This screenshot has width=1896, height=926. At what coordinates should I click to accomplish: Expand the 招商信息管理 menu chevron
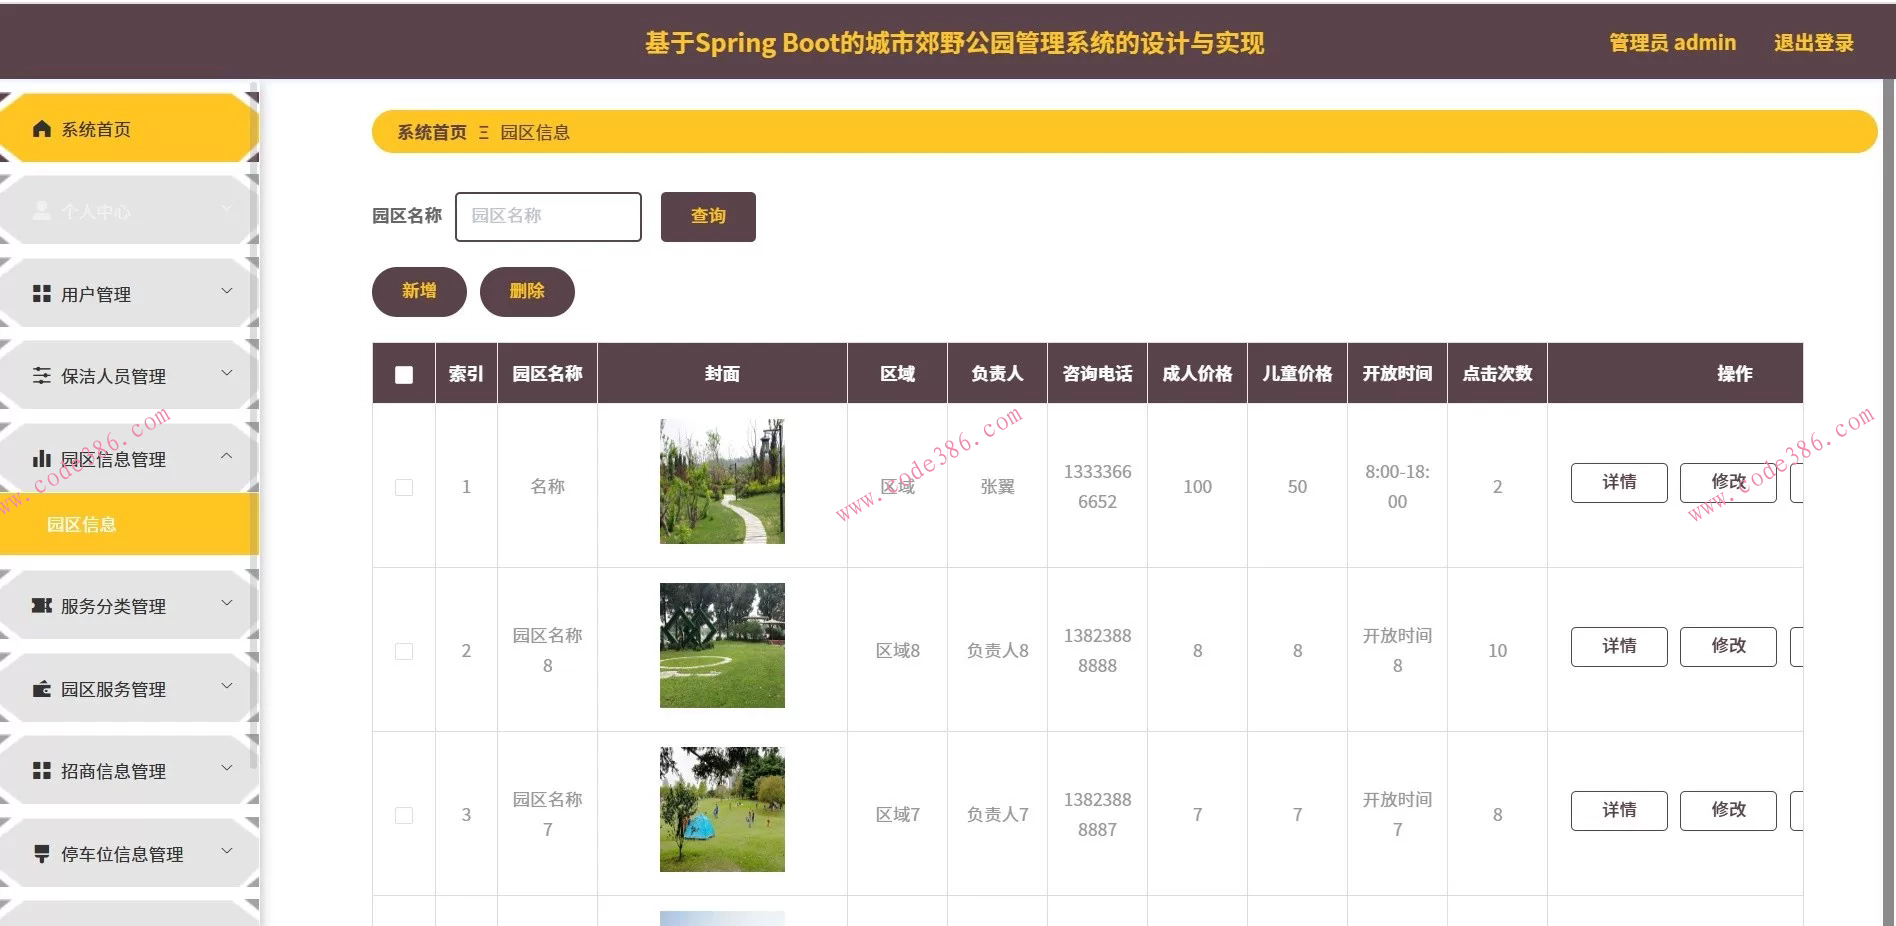pos(227,768)
